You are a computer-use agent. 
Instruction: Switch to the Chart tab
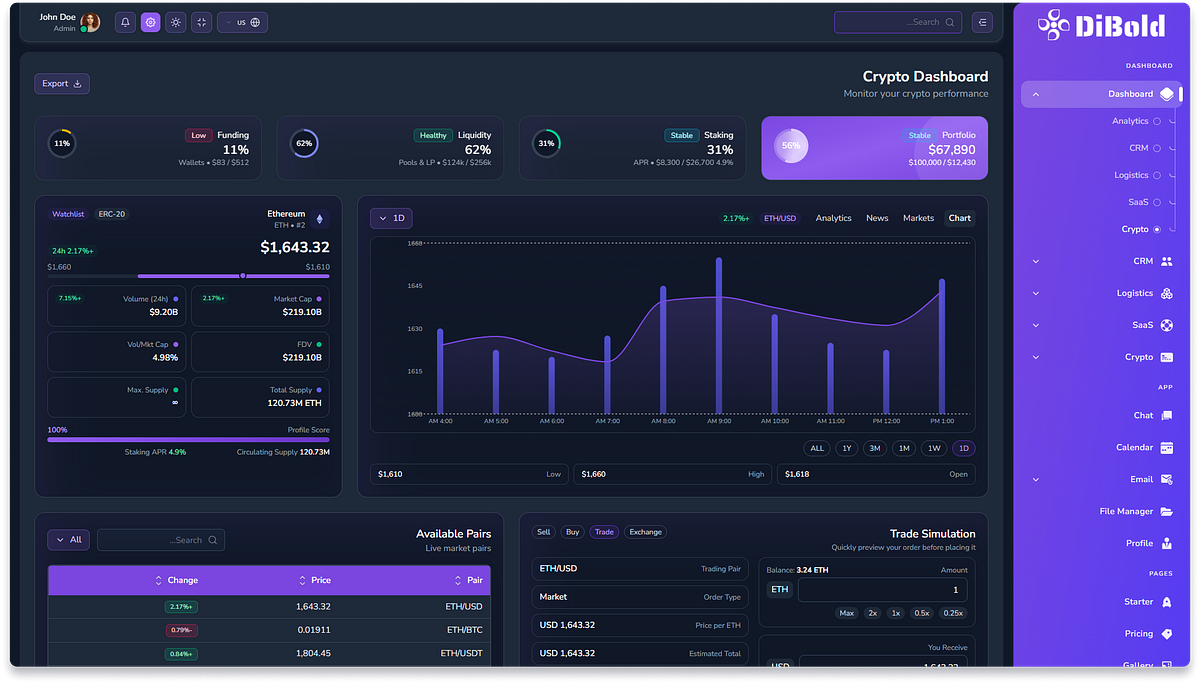(x=960, y=218)
